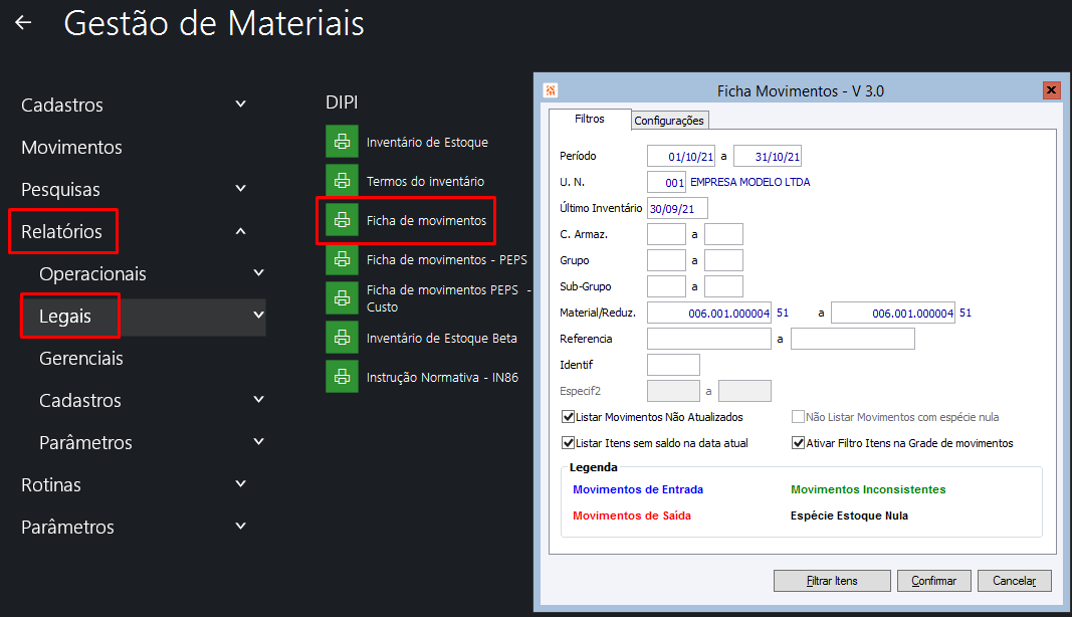Click the Período start date field 01/10/21
Screen dimensions: 1072x617
click(681, 156)
